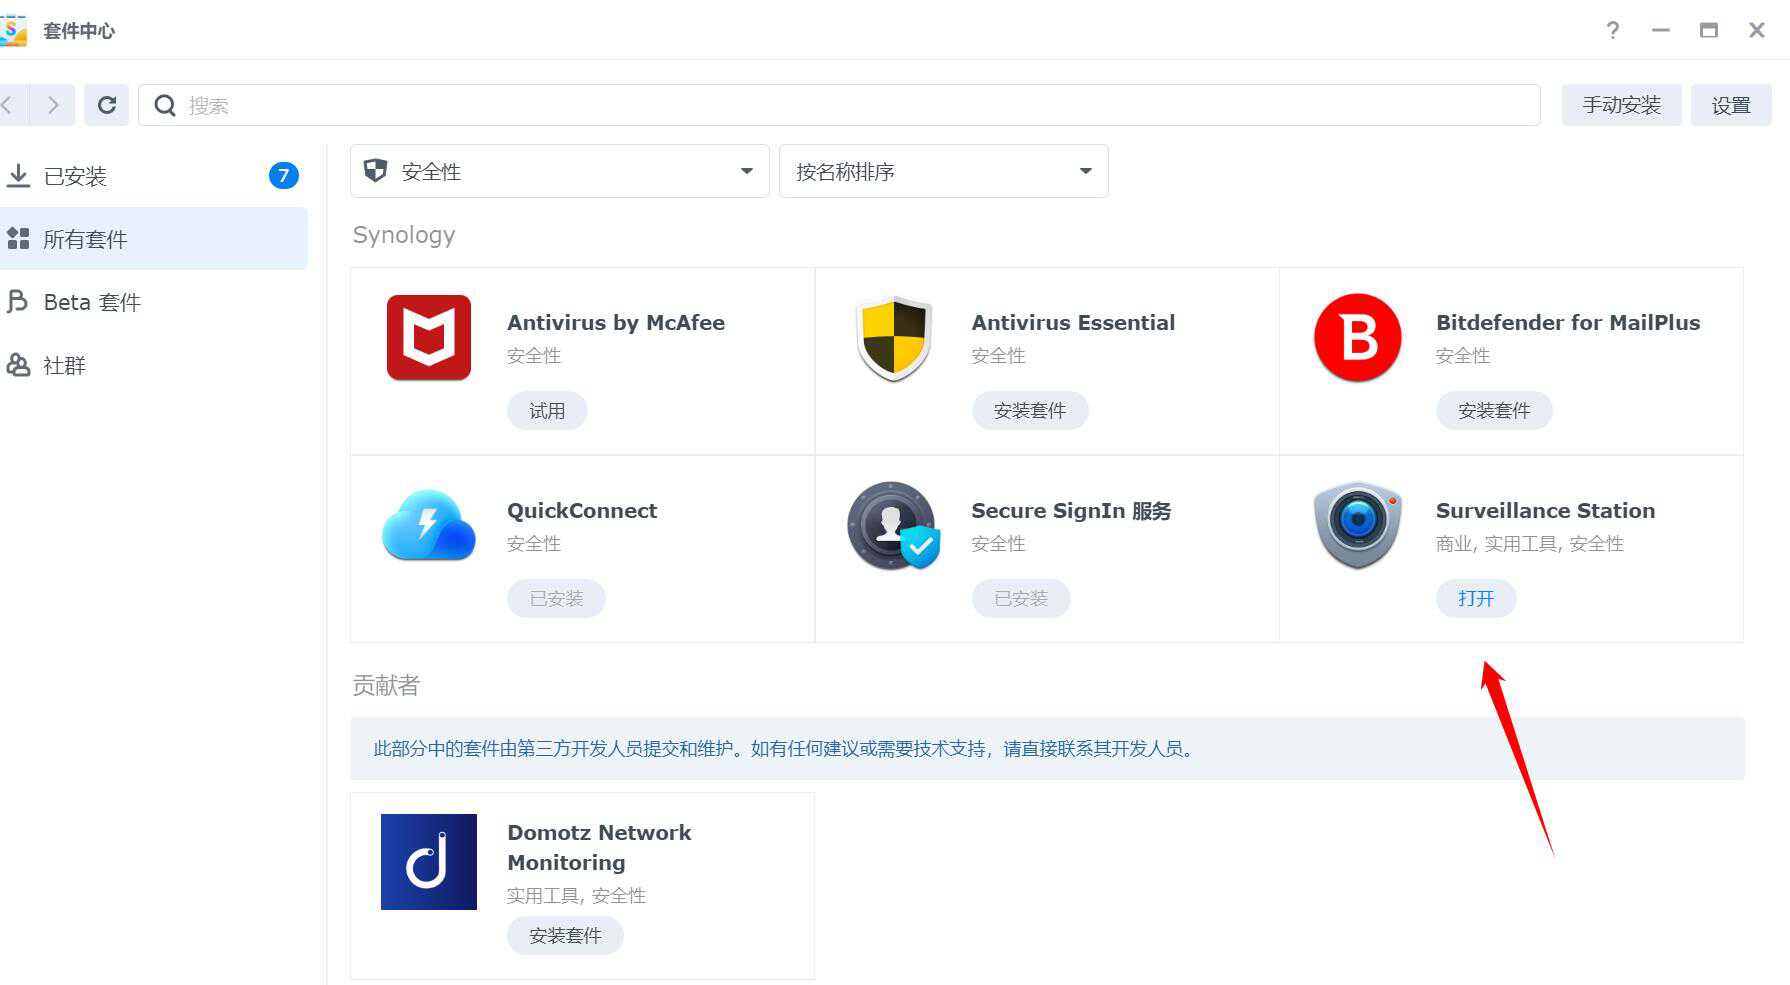The height and width of the screenshot is (985, 1790).
Task: Click the 手动安装 button
Action: [x=1621, y=104]
